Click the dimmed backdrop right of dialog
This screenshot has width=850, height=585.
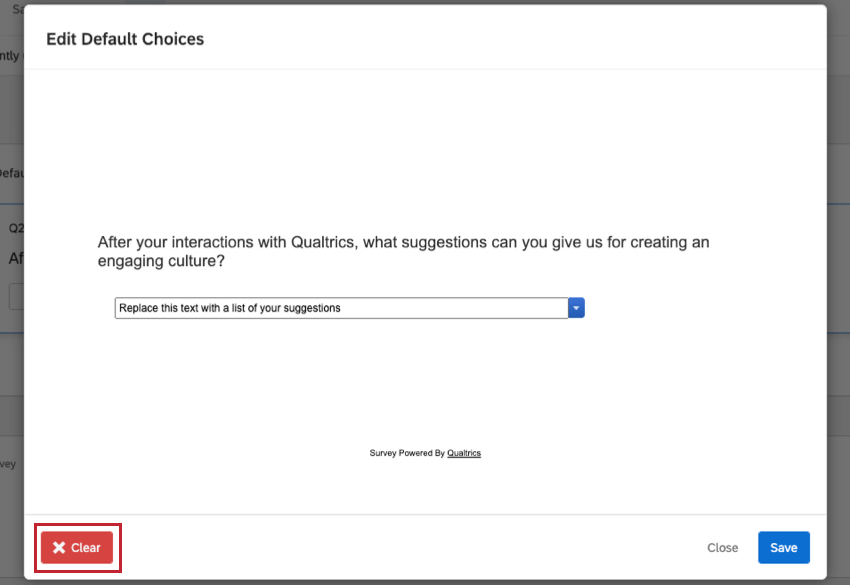[x=838, y=300]
